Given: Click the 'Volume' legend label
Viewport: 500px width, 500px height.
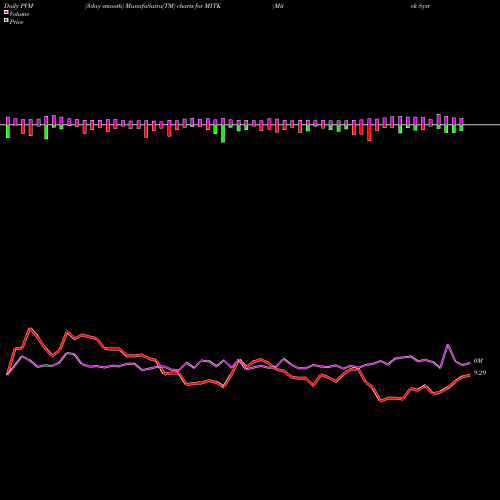Looking at the screenshot, I should click(x=19, y=14).
